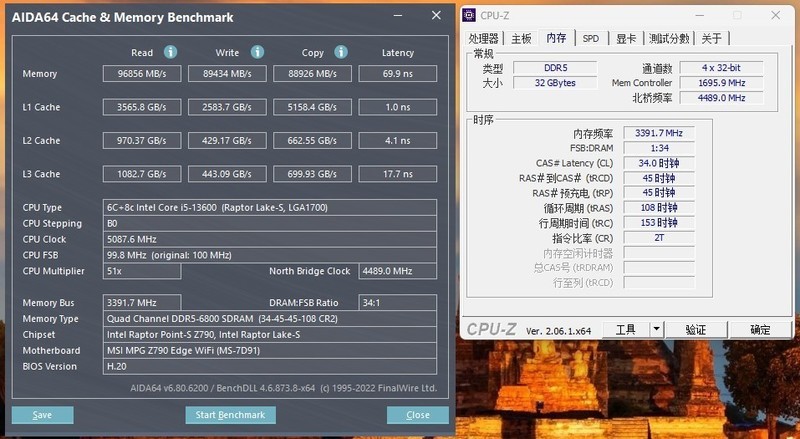Click the DRAM:FSB Ratio value 34:1
The width and height of the screenshot is (800, 439).
[397, 303]
